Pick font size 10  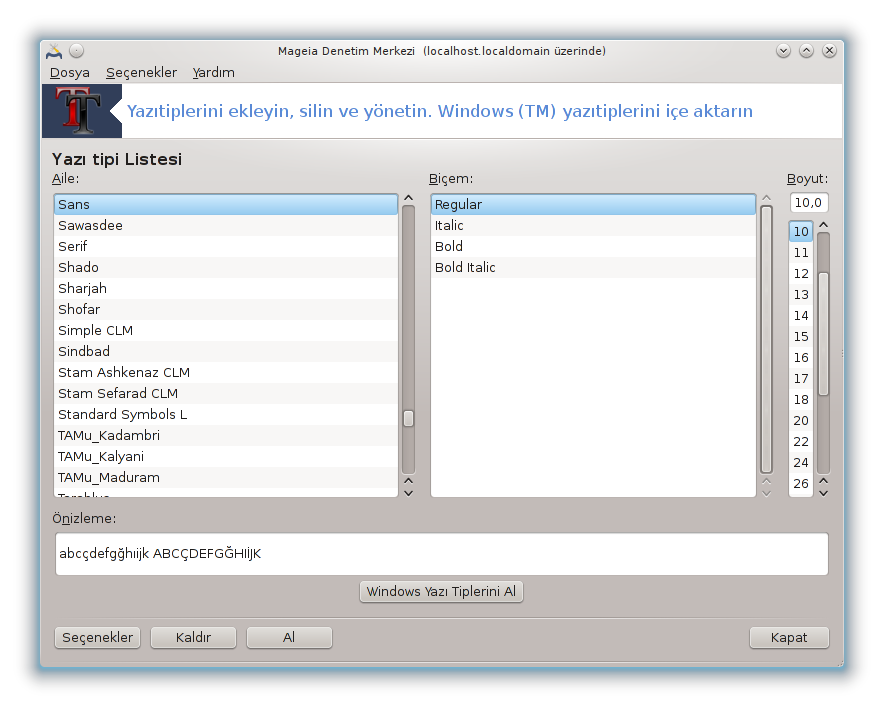point(801,232)
